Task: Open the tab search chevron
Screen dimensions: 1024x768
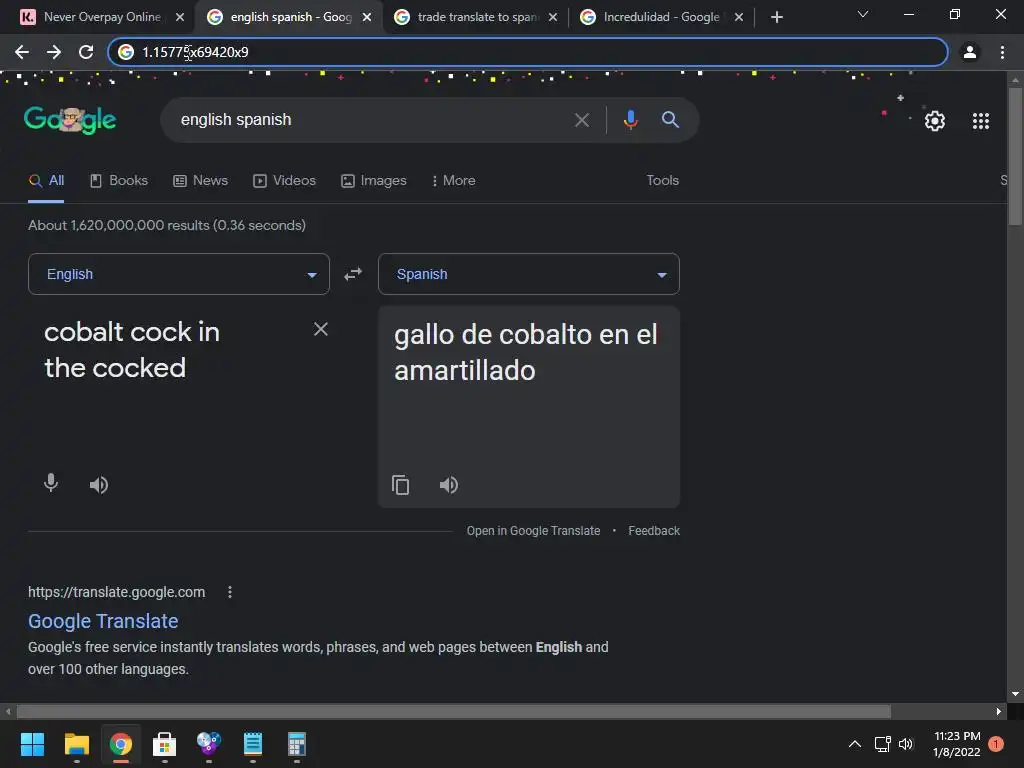Action: point(863,14)
